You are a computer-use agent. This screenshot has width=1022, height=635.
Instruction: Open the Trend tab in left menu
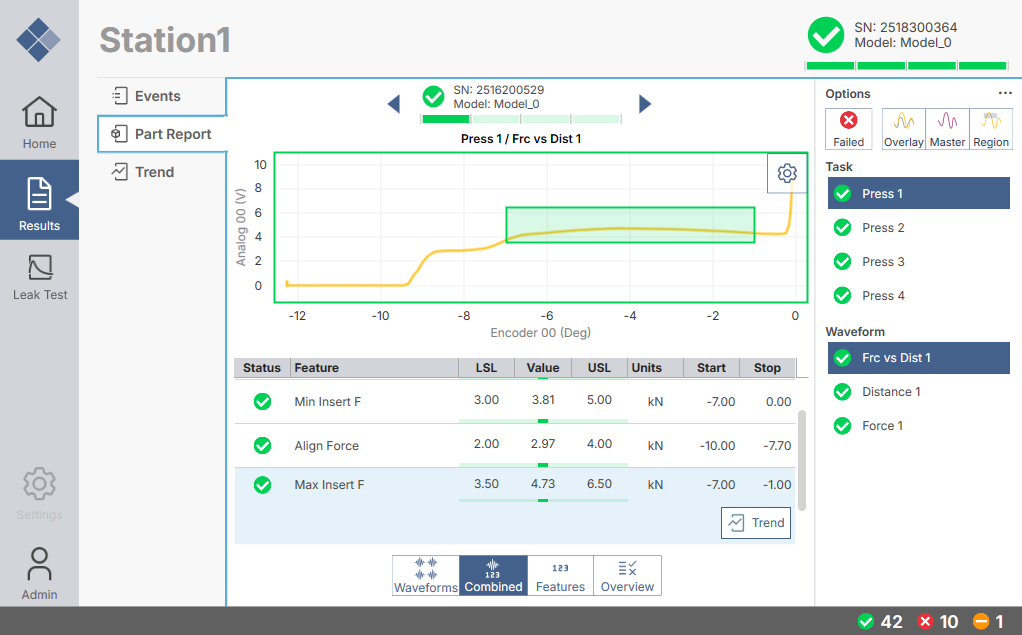pyautogui.click(x=162, y=172)
